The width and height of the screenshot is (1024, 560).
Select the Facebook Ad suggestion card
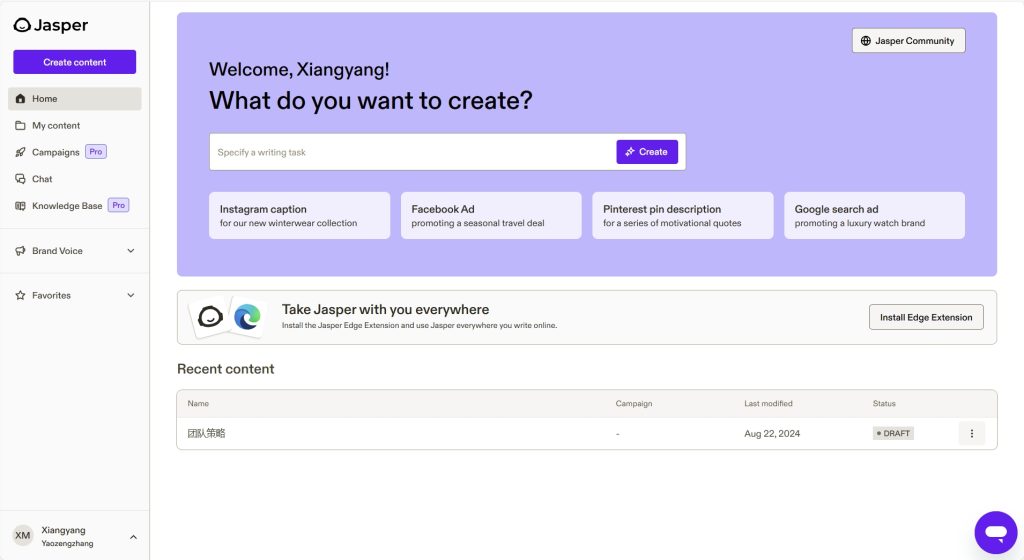(491, 215)
